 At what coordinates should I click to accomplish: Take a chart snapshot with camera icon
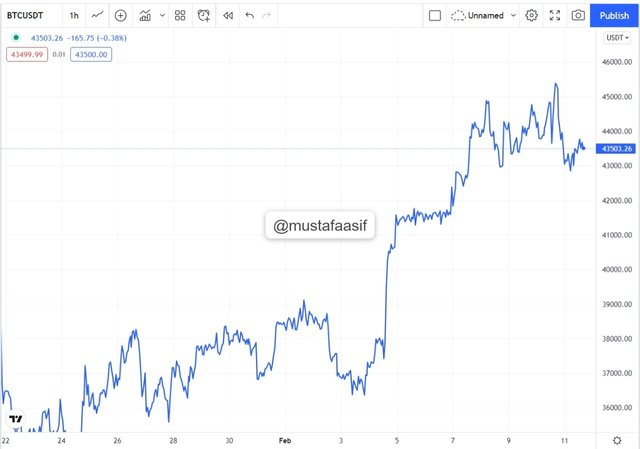(x=578, y=16)
